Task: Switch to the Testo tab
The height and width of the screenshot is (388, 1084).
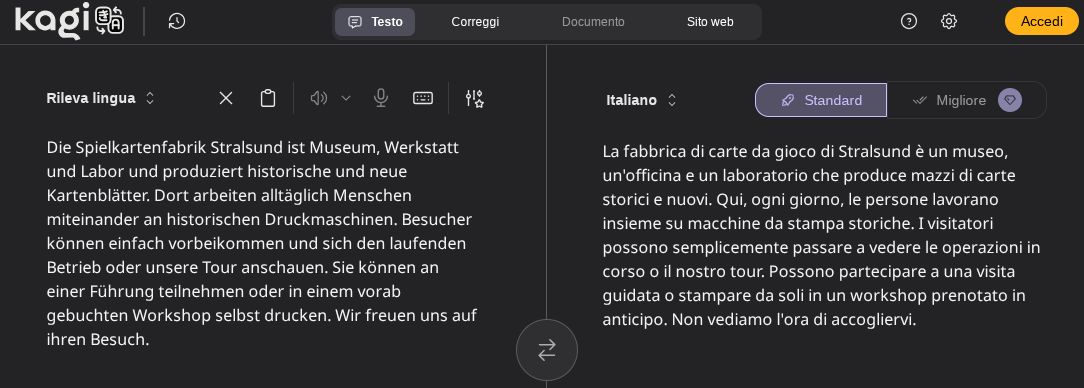Action: tap(375, 21)
